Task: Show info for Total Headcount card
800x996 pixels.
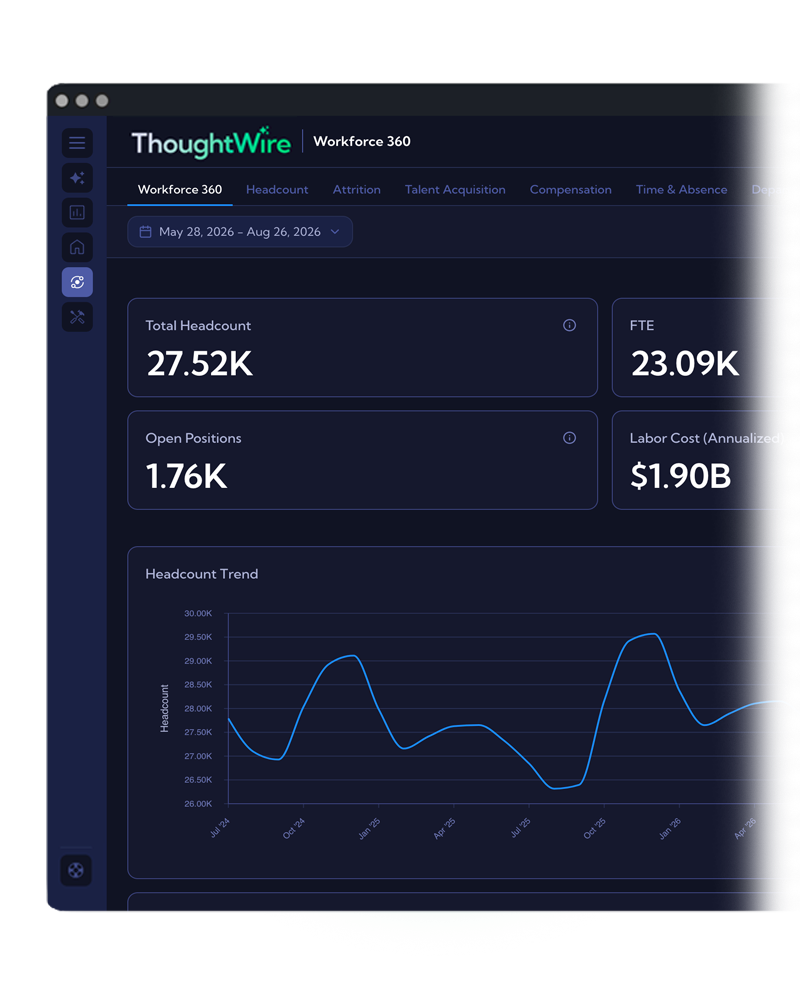Action: 569,325
